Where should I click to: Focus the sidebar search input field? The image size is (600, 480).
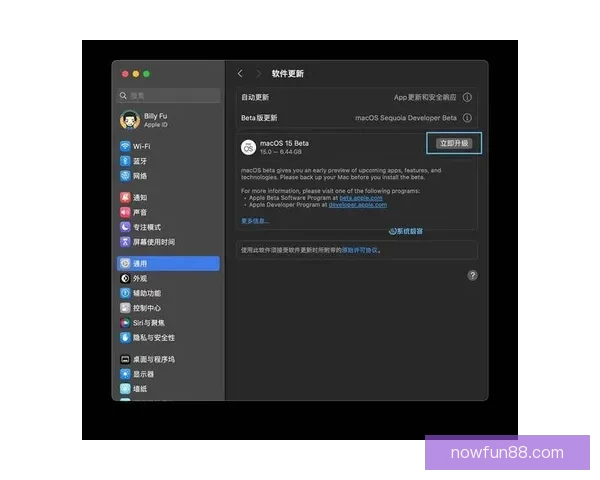[x=168, y=96]
